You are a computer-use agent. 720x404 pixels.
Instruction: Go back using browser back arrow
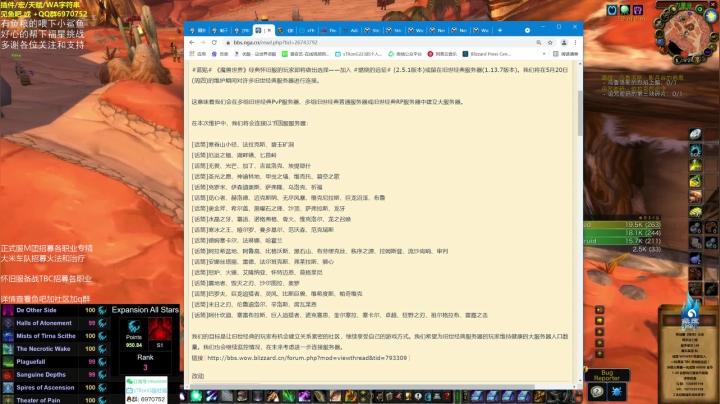tap(192, 43)
